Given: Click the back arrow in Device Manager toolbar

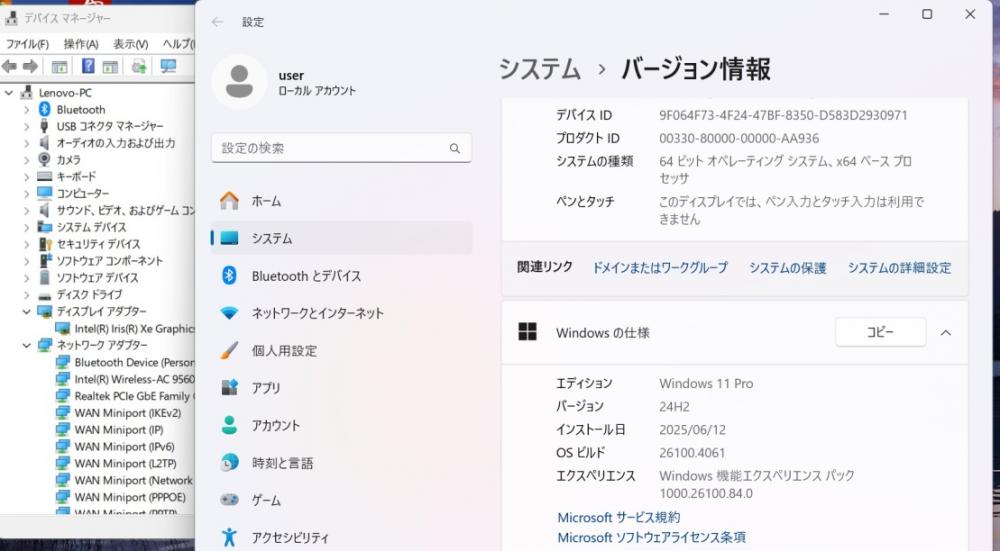Looking at the screenshot, I should click(10, 66).
